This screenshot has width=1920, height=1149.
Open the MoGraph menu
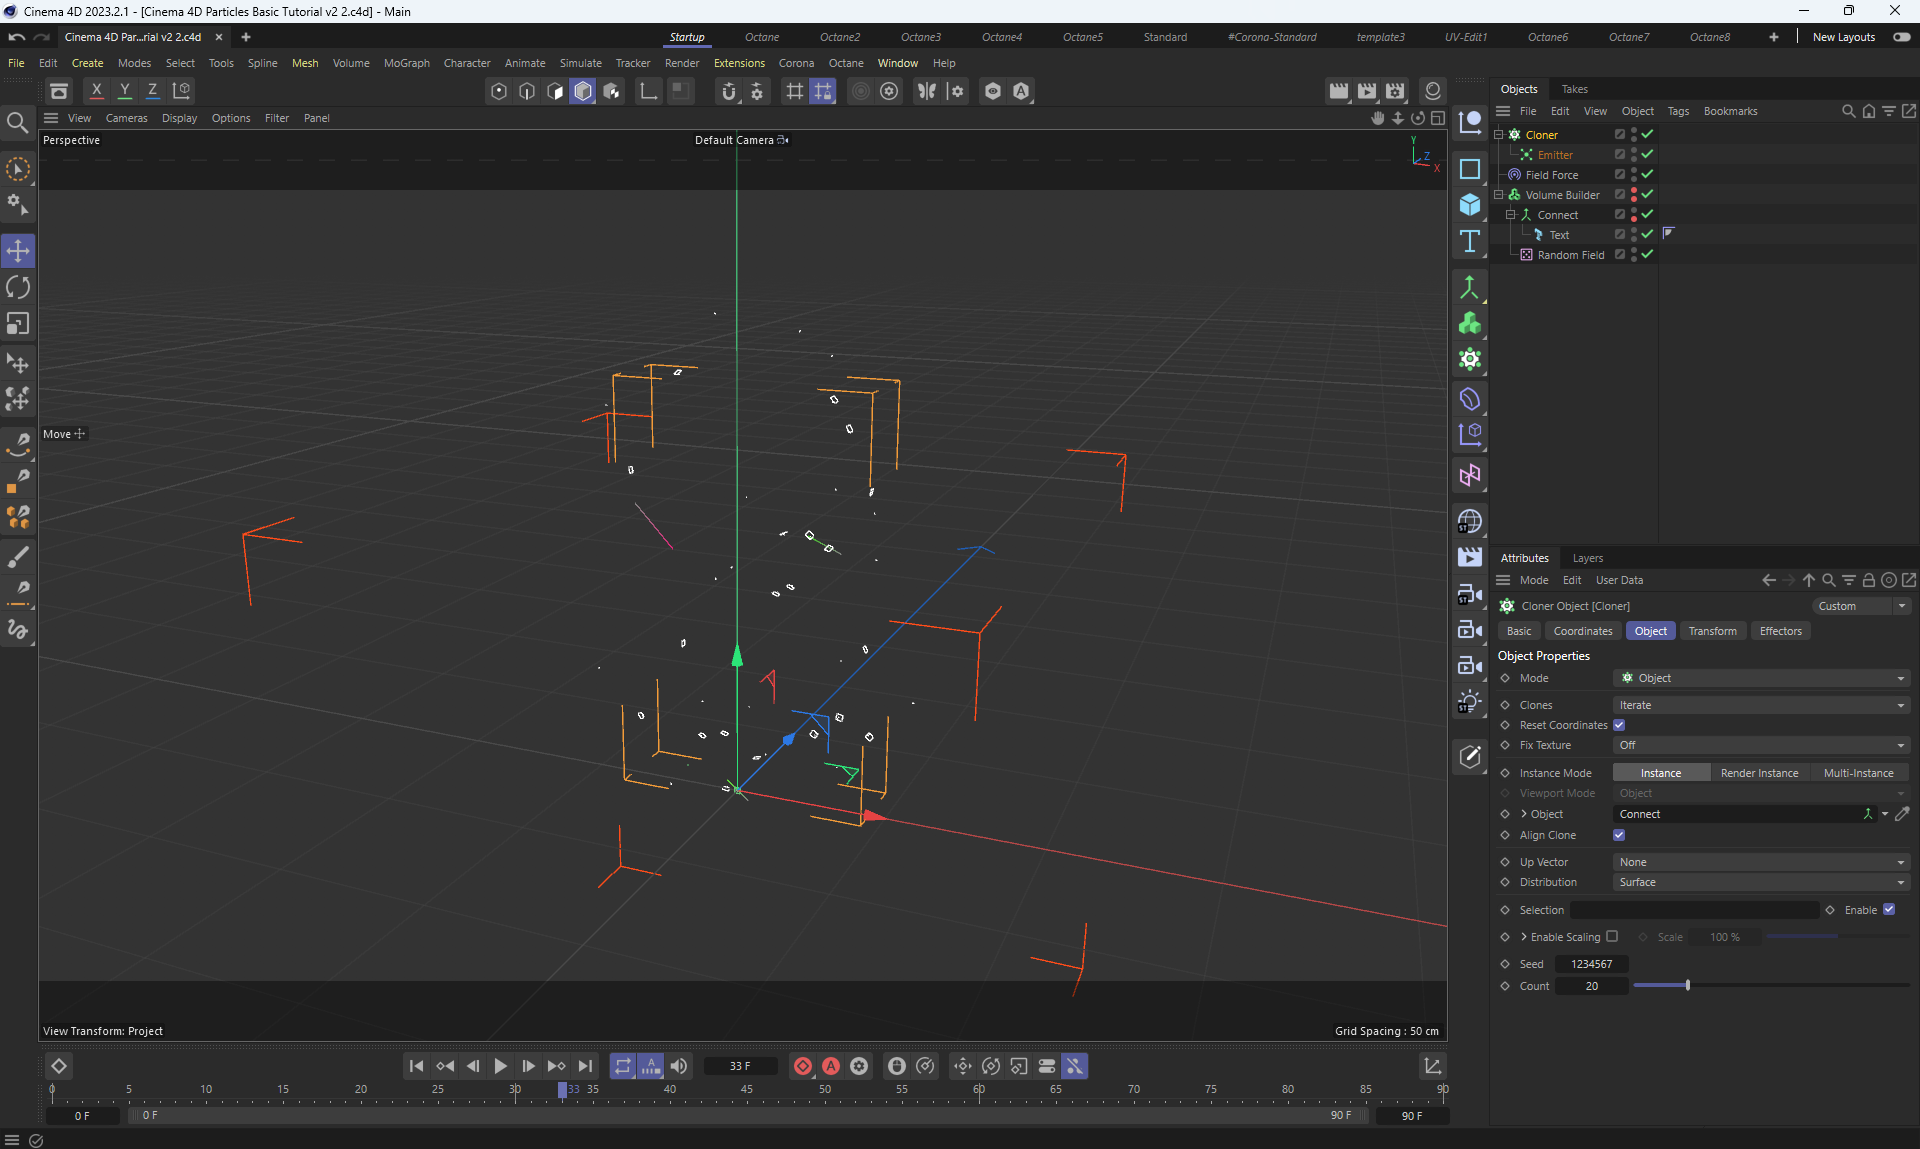point(406,63)
